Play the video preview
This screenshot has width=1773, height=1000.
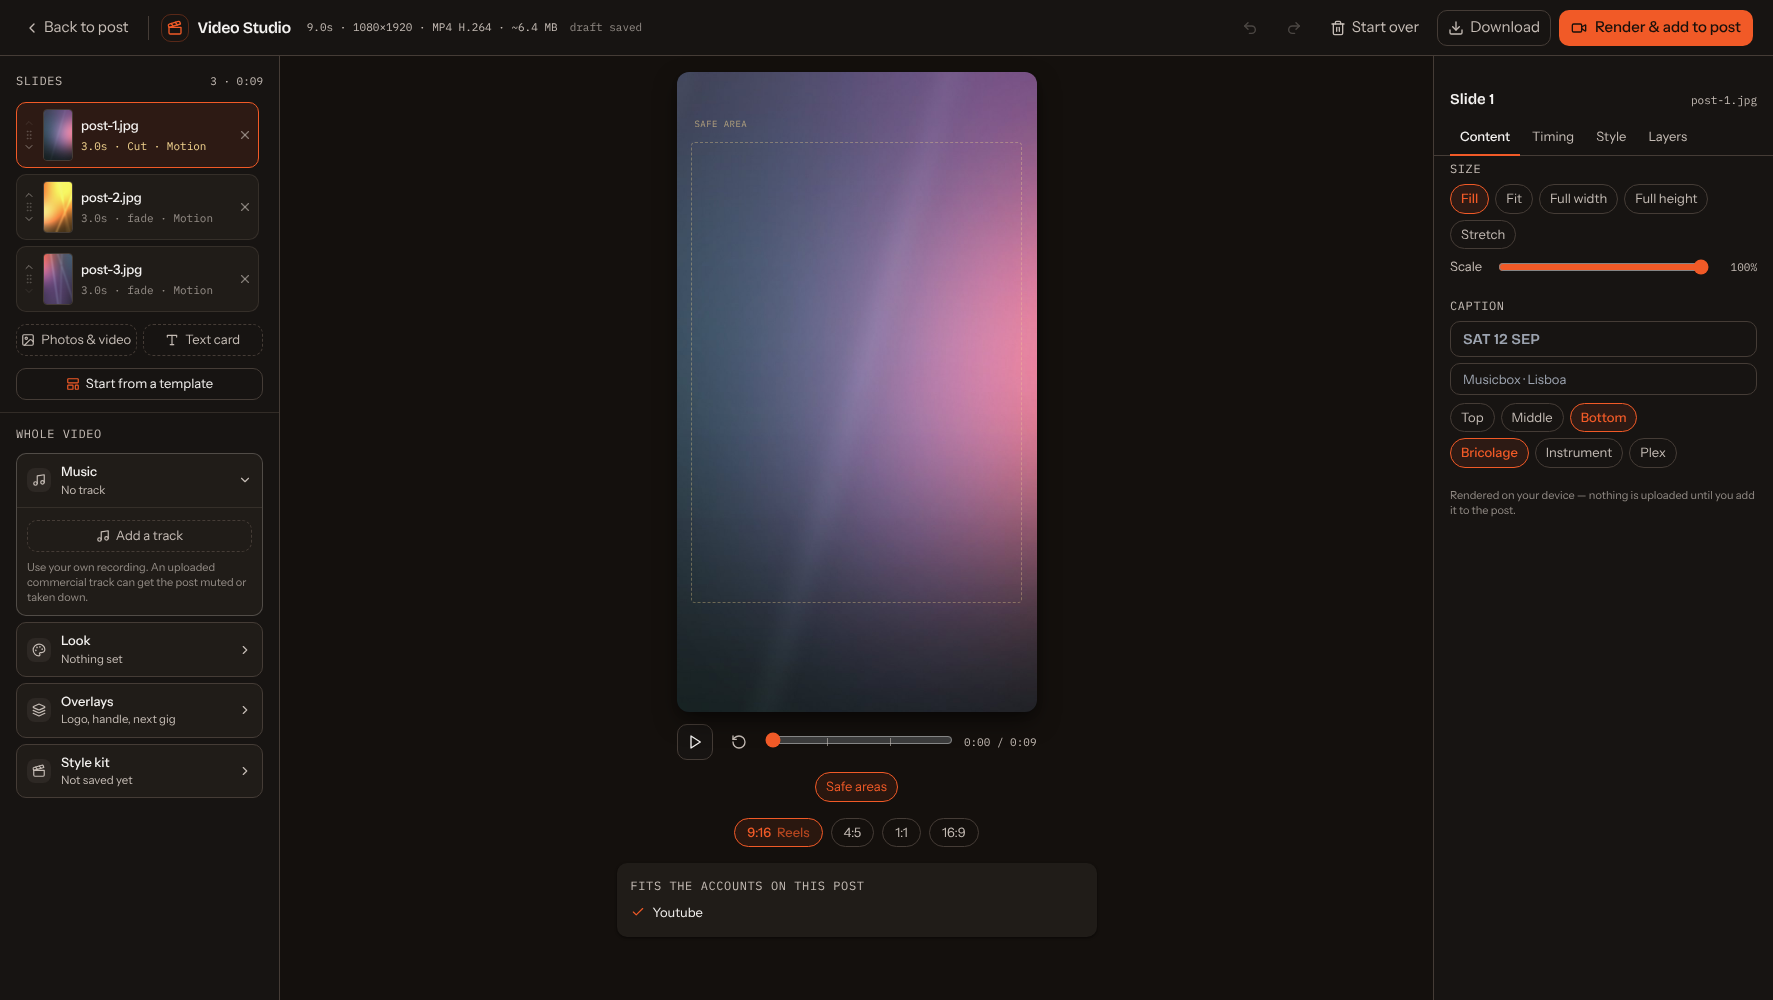695,742
